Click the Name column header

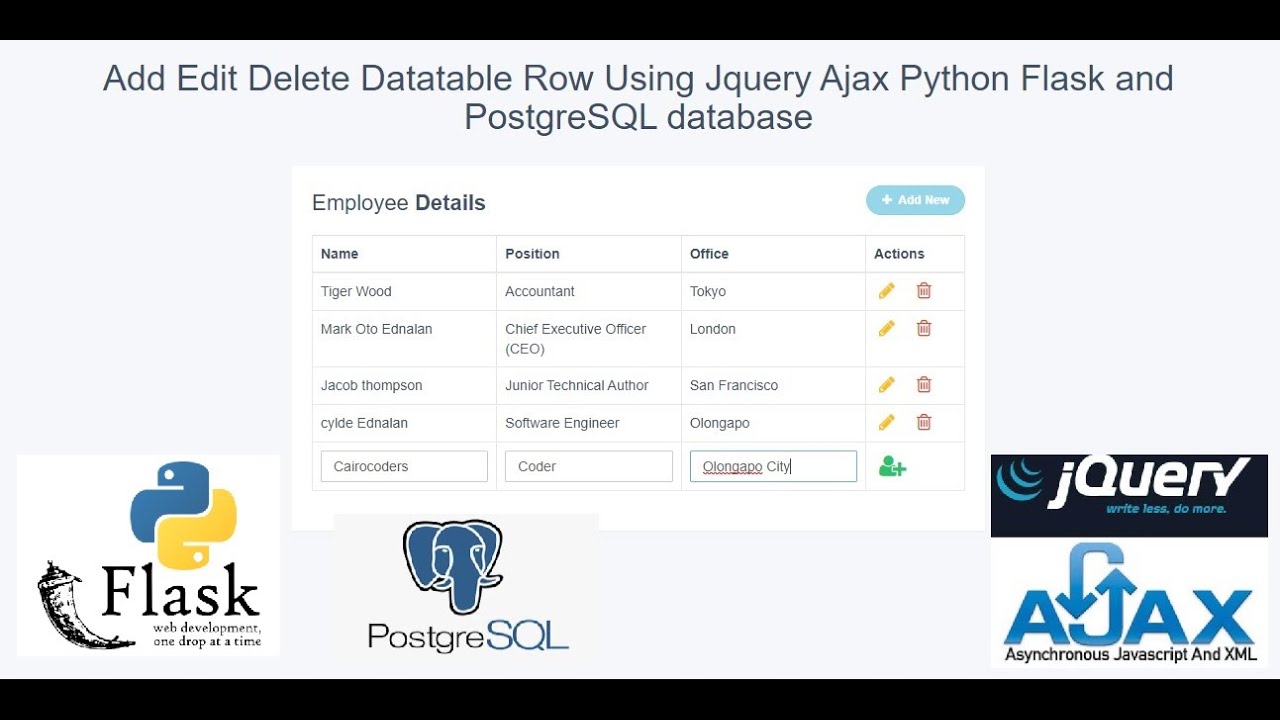[x=404, y=254]
